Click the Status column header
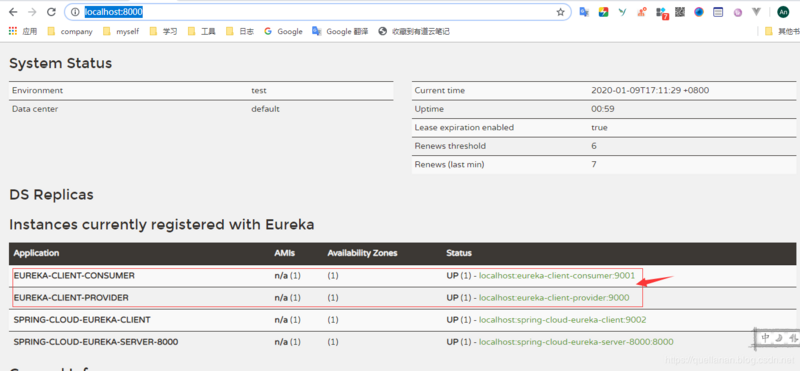This screenshot has width=800, height=371. point(459,253)
